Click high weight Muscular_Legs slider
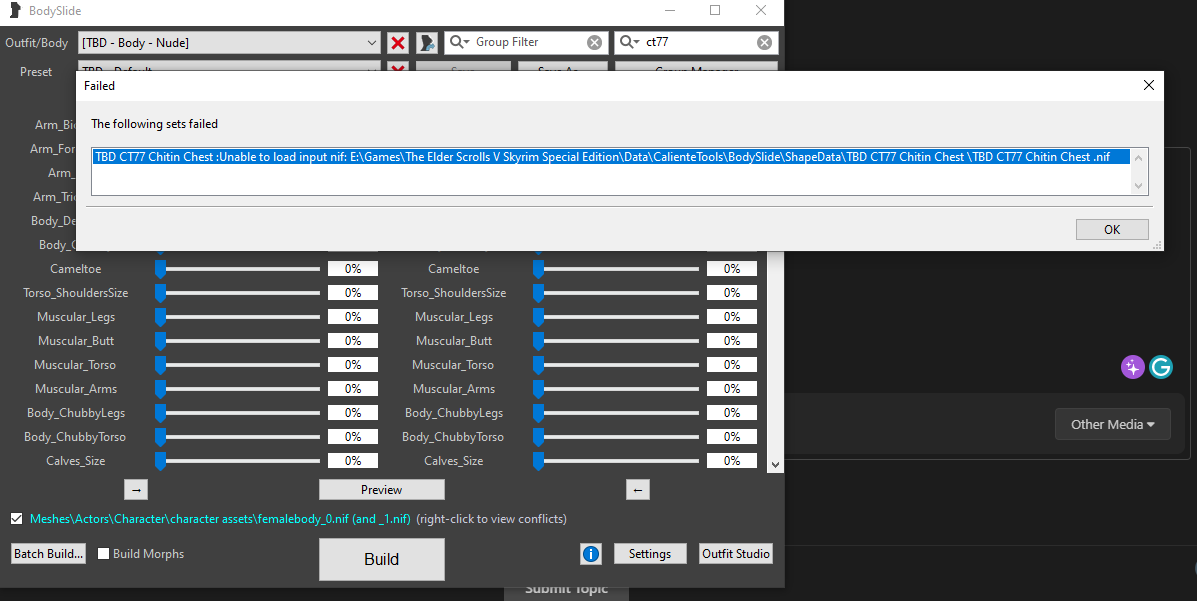 point(616,317)
